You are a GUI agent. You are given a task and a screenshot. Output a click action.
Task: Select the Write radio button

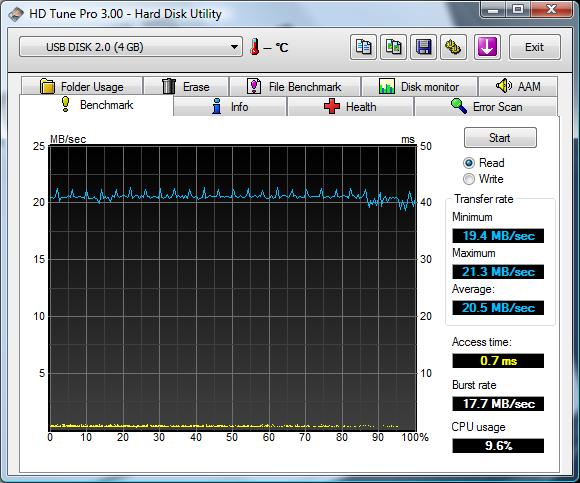click(x=469, y=179)
